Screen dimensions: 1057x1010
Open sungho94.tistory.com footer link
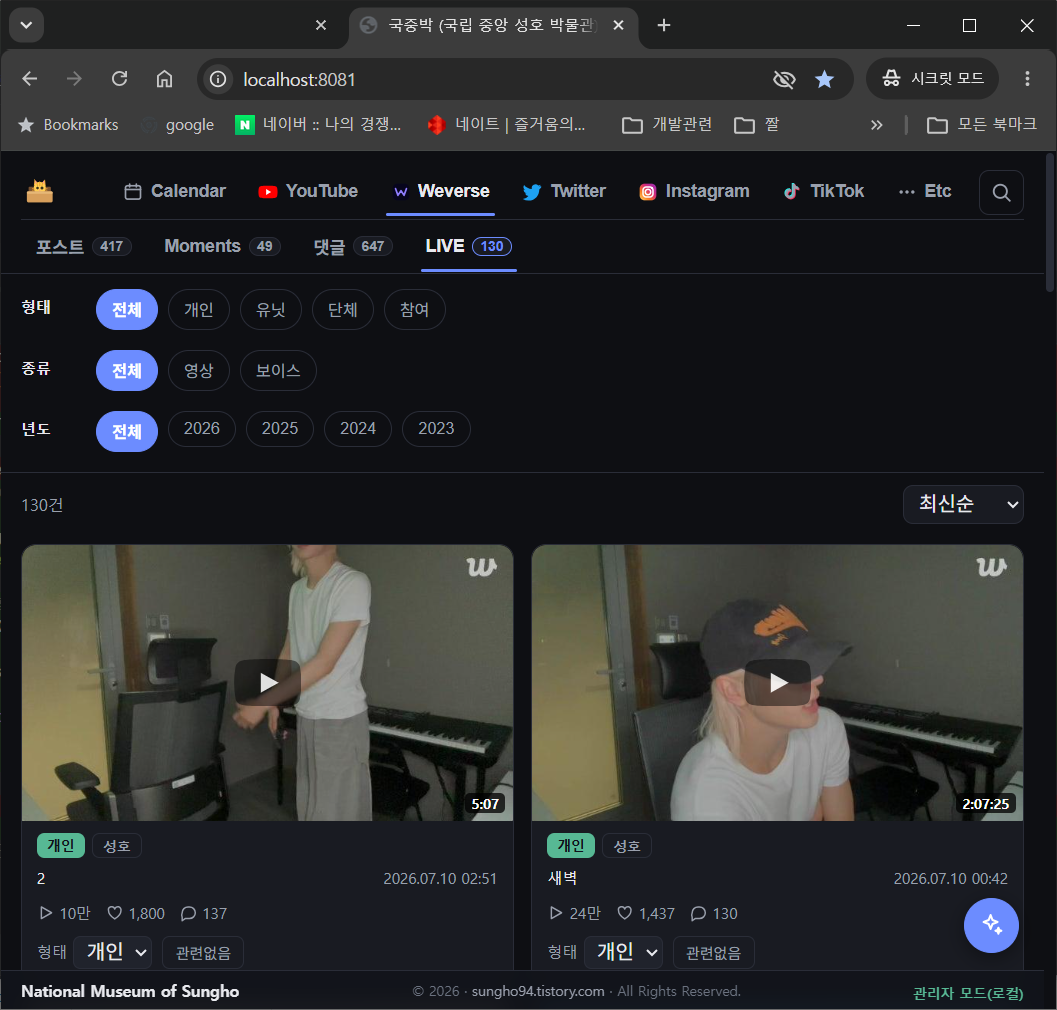pyautogui.click(x=538, y=991)
